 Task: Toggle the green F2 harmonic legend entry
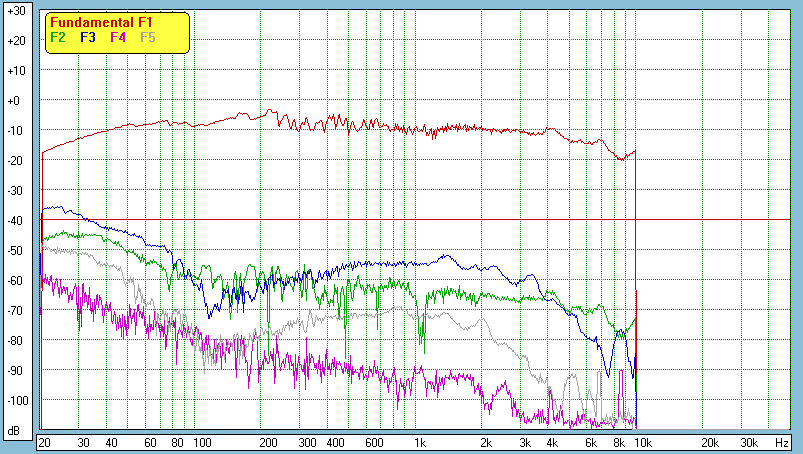[x=57, y=37]
